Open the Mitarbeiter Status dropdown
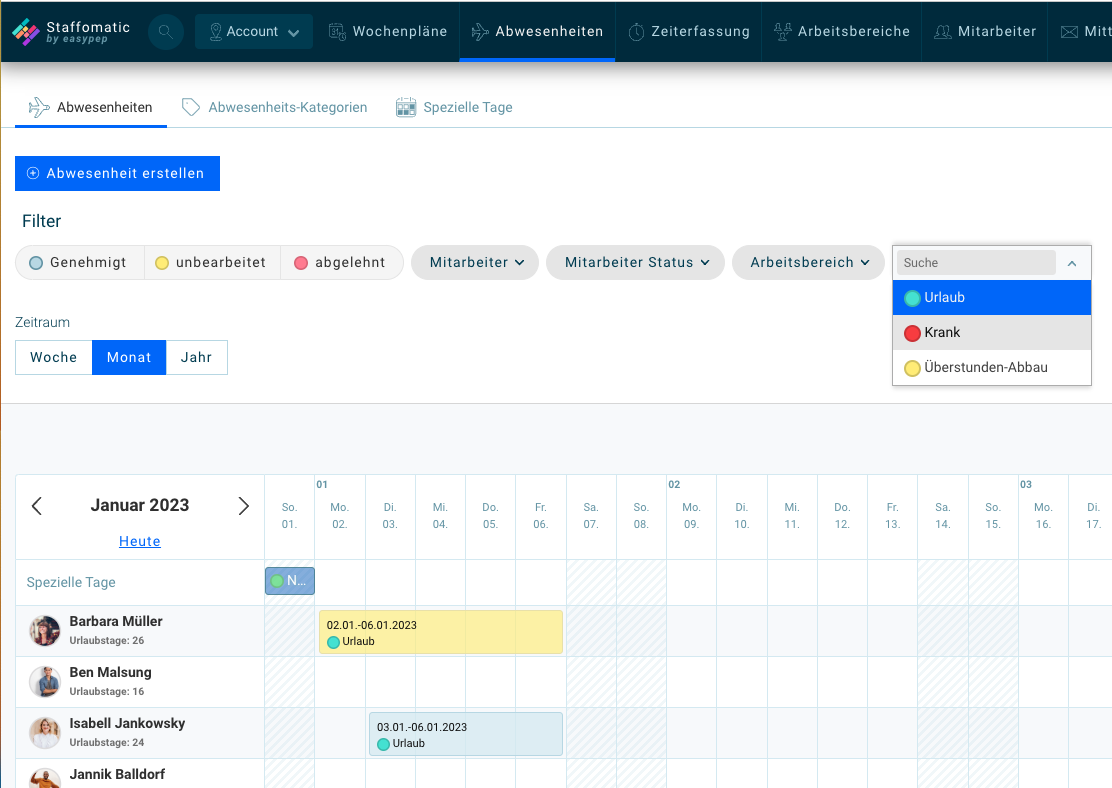Image resolution: width=1112 pixels, height=788 pixels. (x=634, y=262)
